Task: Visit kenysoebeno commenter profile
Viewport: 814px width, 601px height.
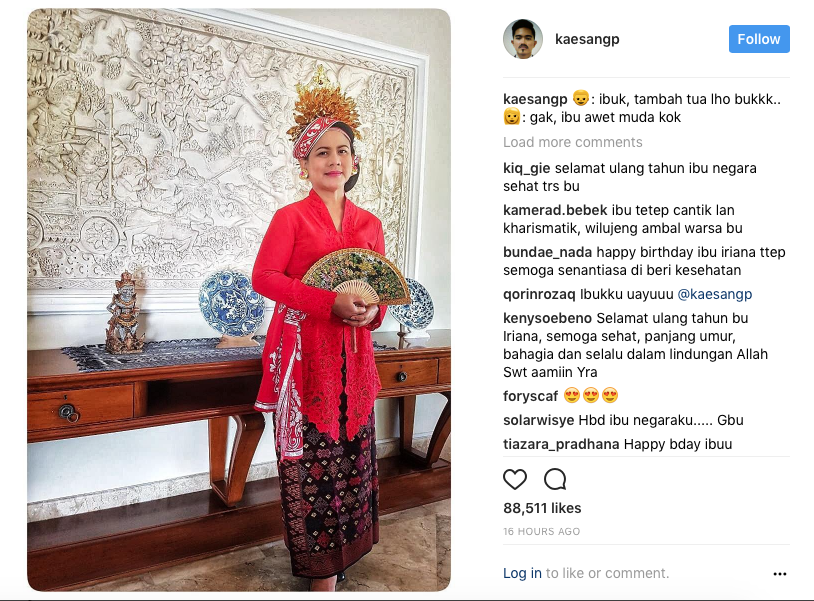Action: click(547, 318)
